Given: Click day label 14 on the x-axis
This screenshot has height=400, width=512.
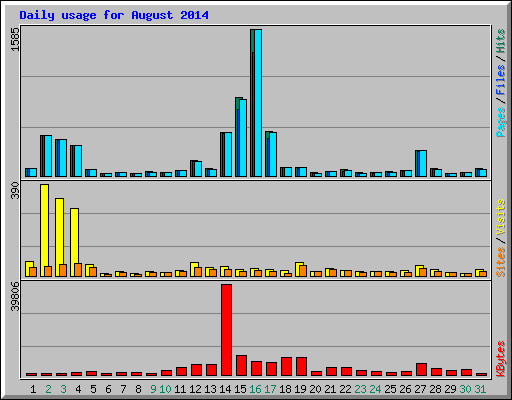Looking at the screenshot, I should (225, 389).
